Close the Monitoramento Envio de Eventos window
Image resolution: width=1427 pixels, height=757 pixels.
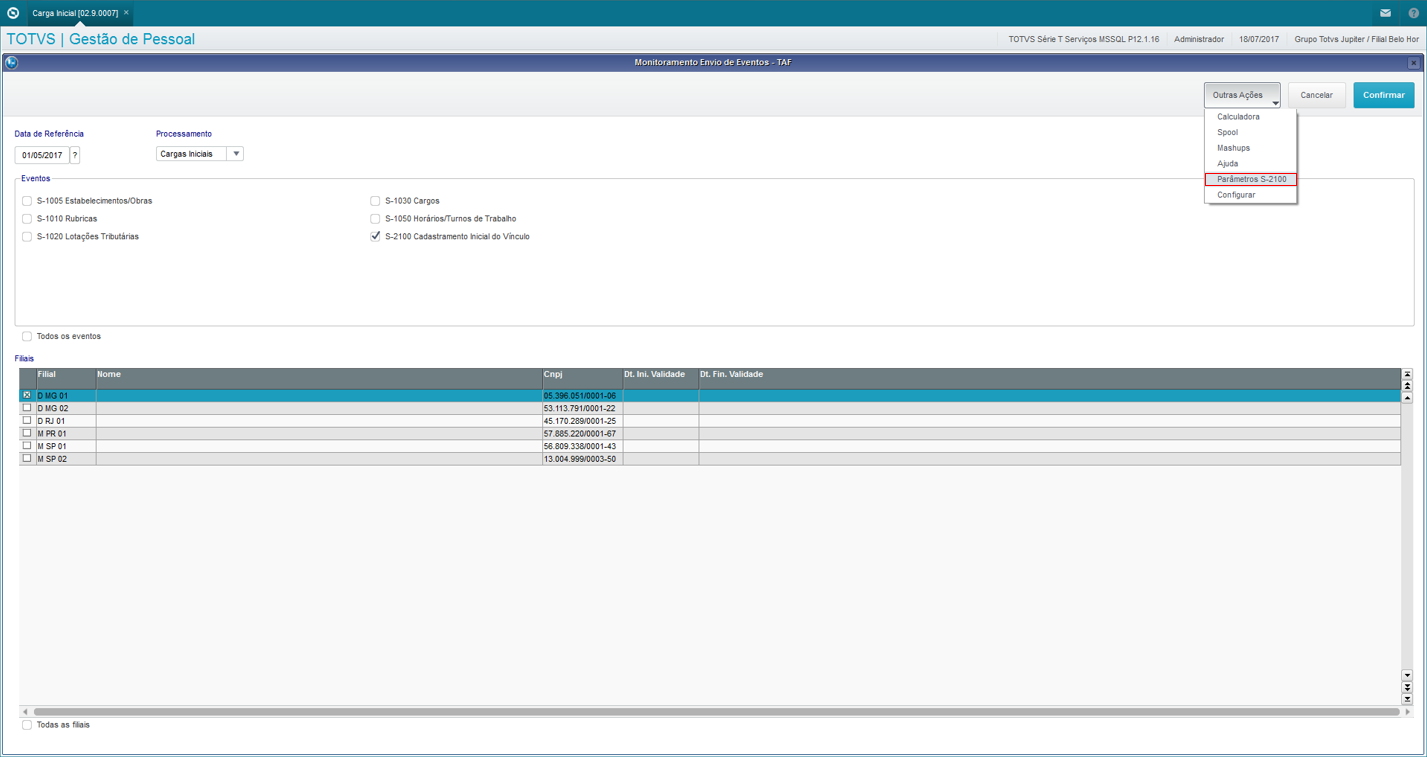coord(1413,62)
